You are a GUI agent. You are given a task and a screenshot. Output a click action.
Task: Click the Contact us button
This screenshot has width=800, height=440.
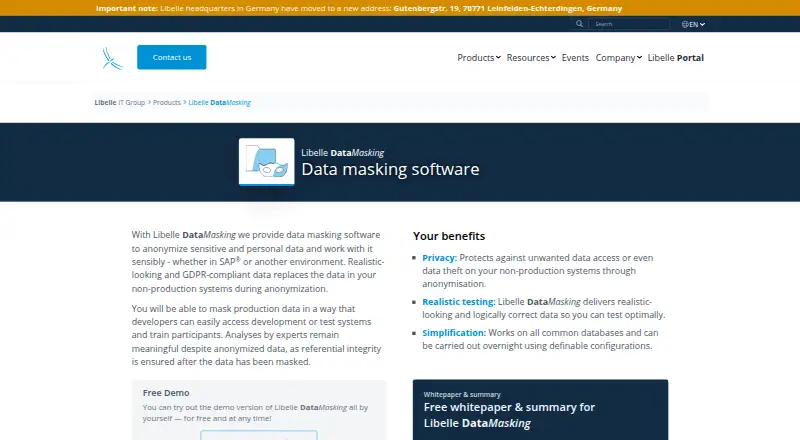pyautogui.click(x=171, y=57)
